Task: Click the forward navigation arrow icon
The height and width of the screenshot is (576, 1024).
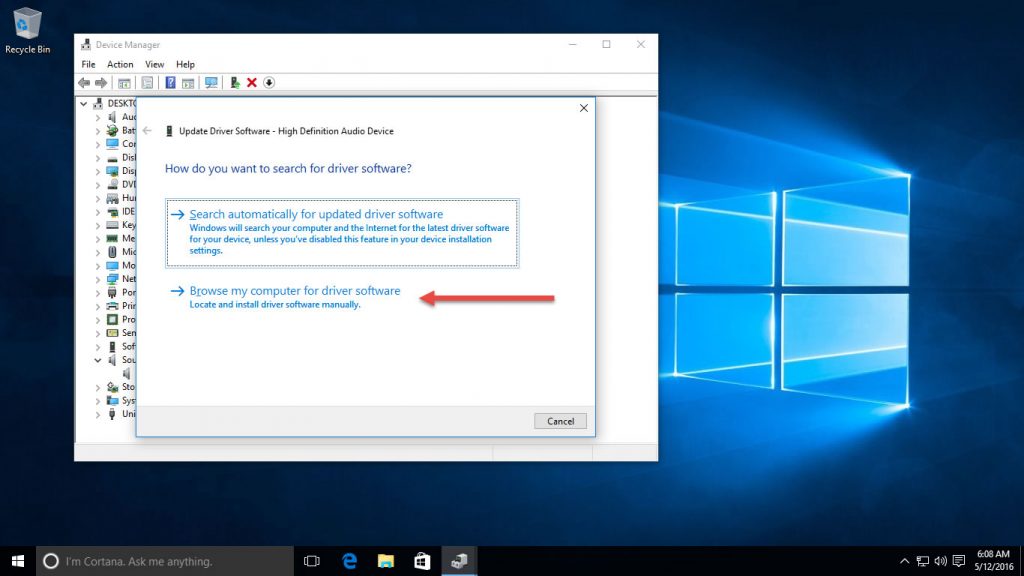Action: pyautogui.click(x=99, y=83)
